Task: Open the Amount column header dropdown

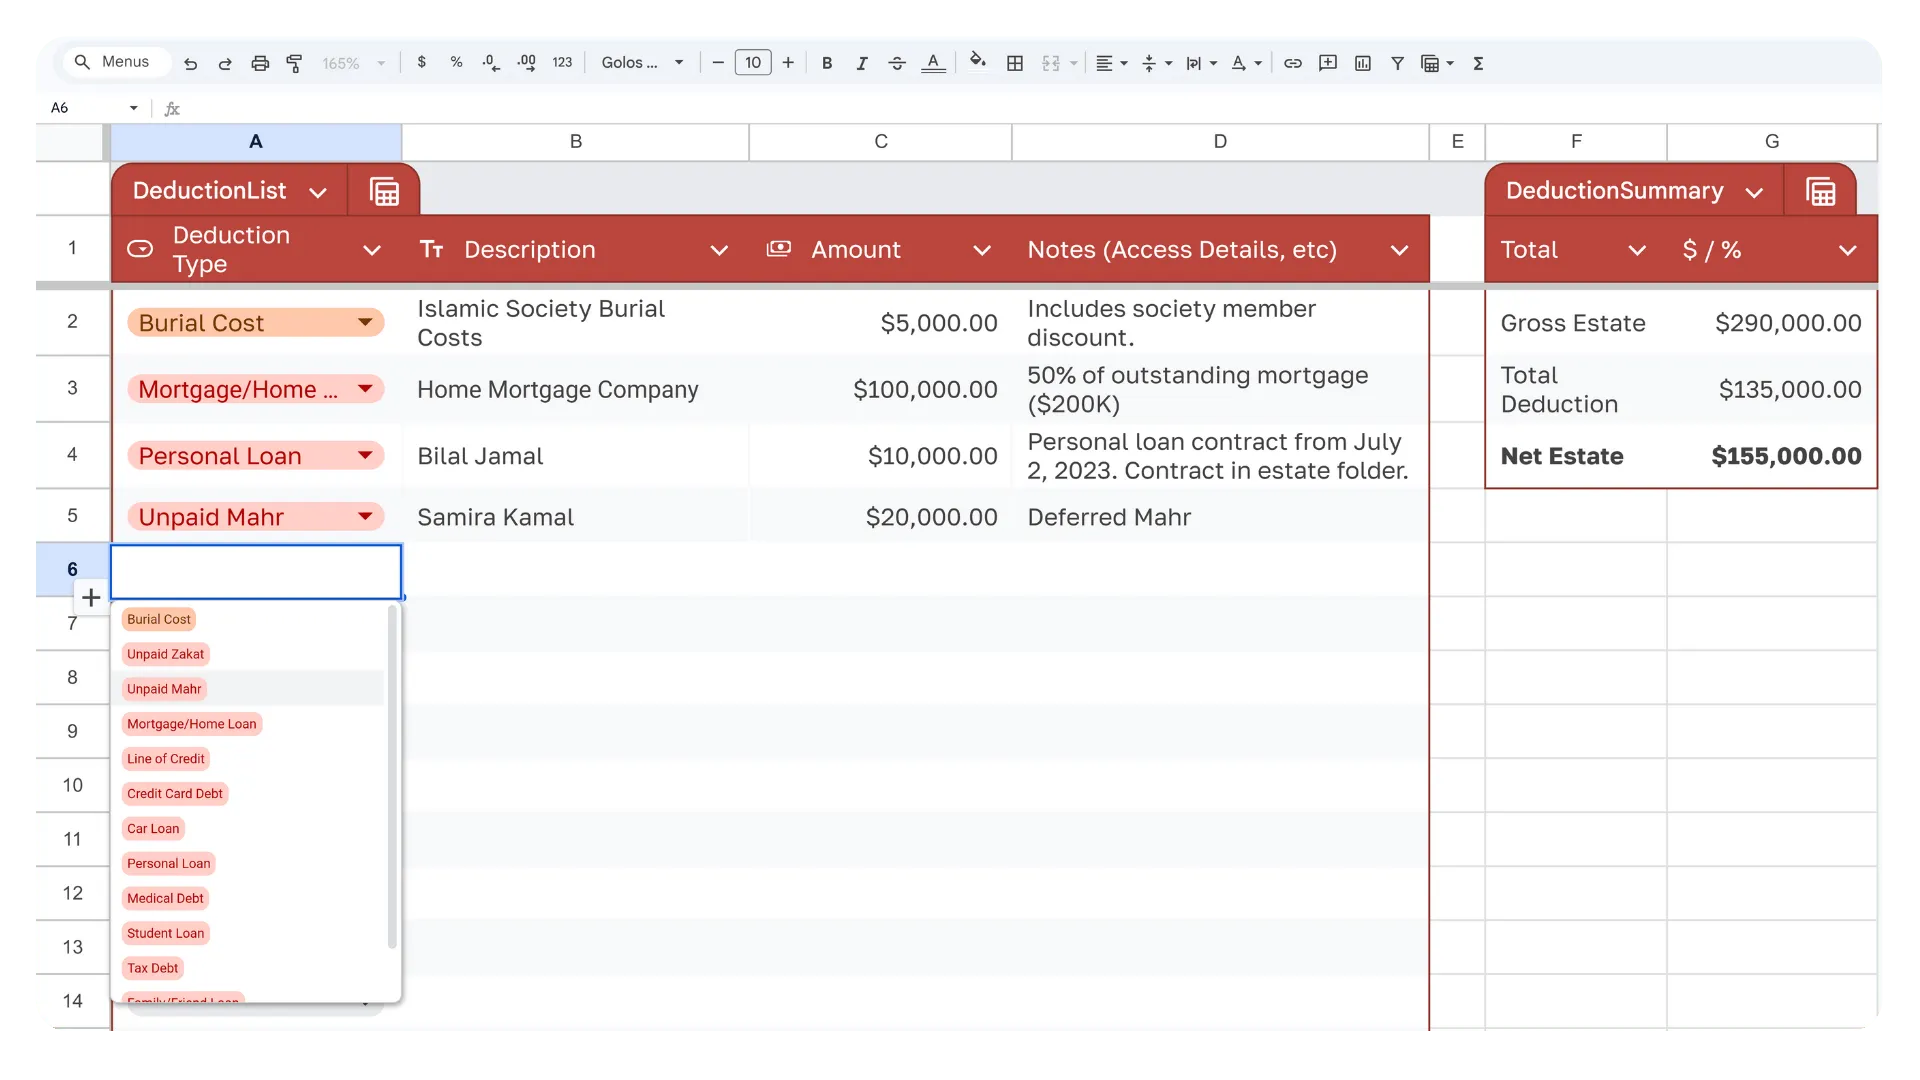Action: (982, 250)
